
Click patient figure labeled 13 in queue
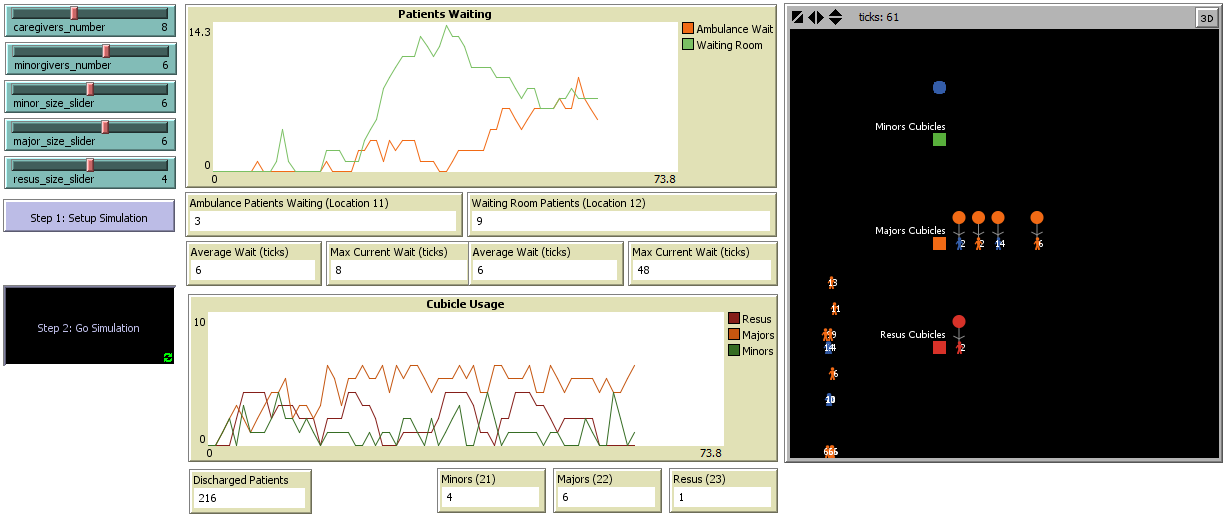[832, 283]
